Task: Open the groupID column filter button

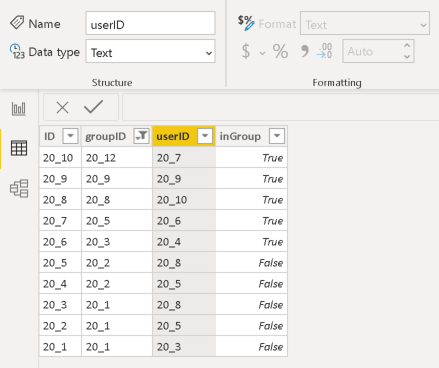Action: click(x=141, y=136)
